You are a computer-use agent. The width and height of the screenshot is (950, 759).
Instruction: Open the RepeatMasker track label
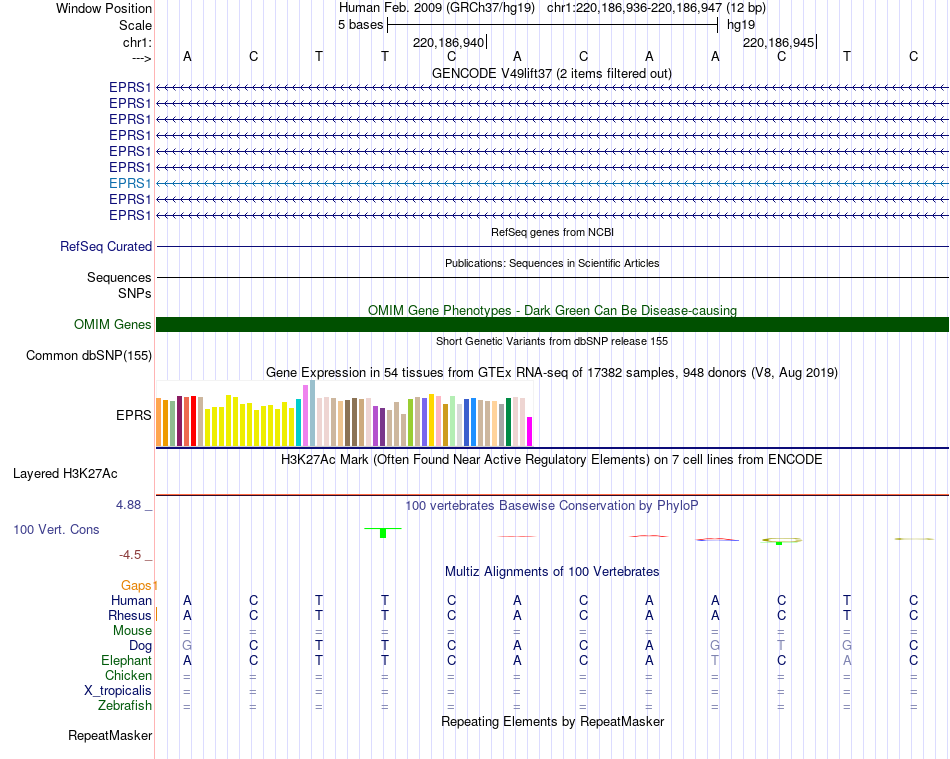pyautogui.click(x=110, y=735)
